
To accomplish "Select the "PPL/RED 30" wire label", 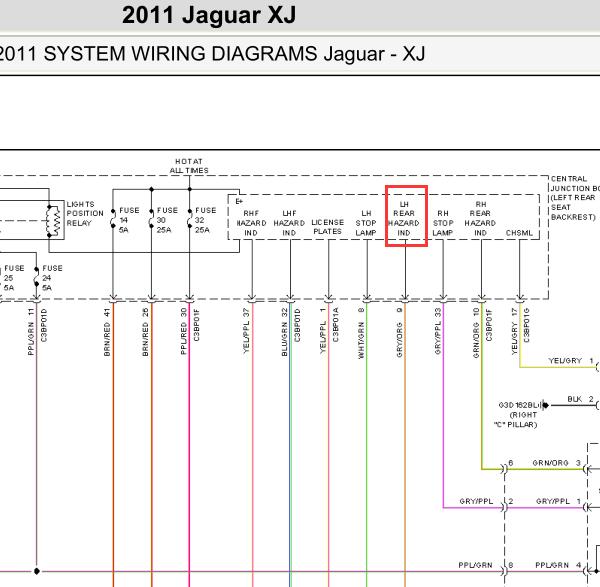I will coord(184,331).
